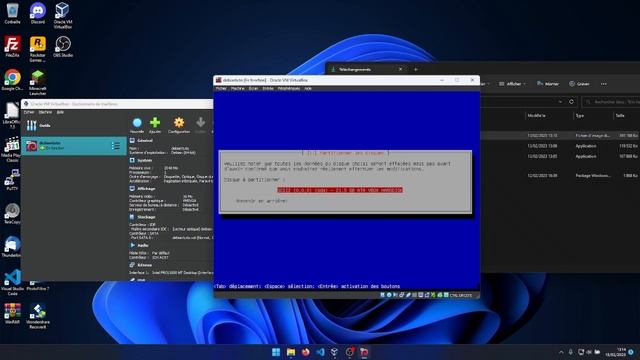The image size is (640, 360).
Task: Click the Outils tools entry
Action: pyautogui.click(x=73, y=125)
